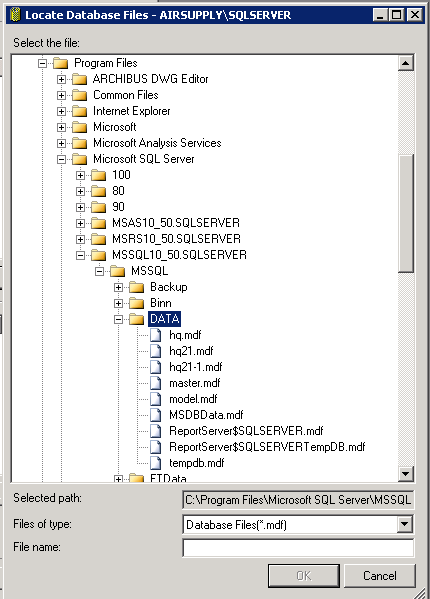This screenshot has width=430, height=599.
Task: Collapse the DATA folder node
Action: click(x=118, y=319)
